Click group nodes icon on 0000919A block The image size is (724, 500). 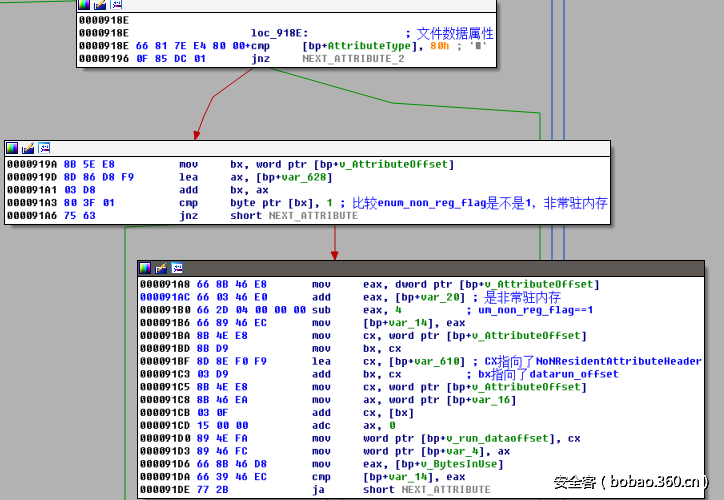point(43,148)
